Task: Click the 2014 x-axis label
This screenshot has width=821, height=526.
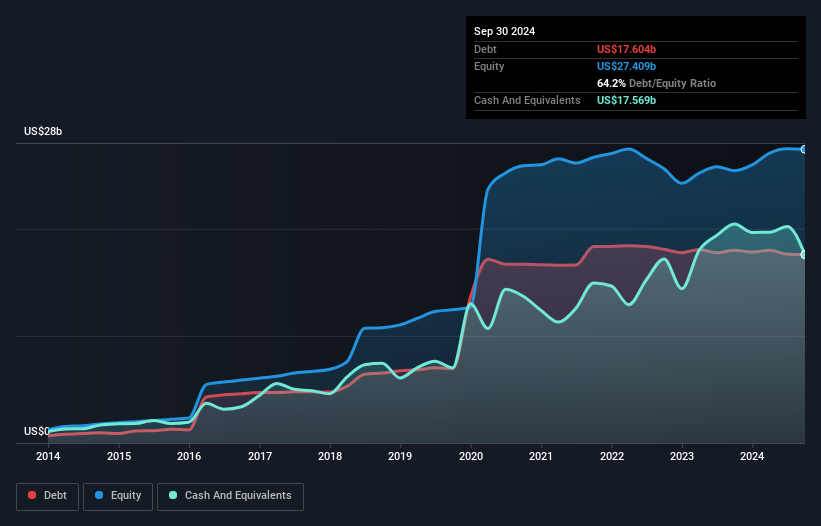Action: 48,456
